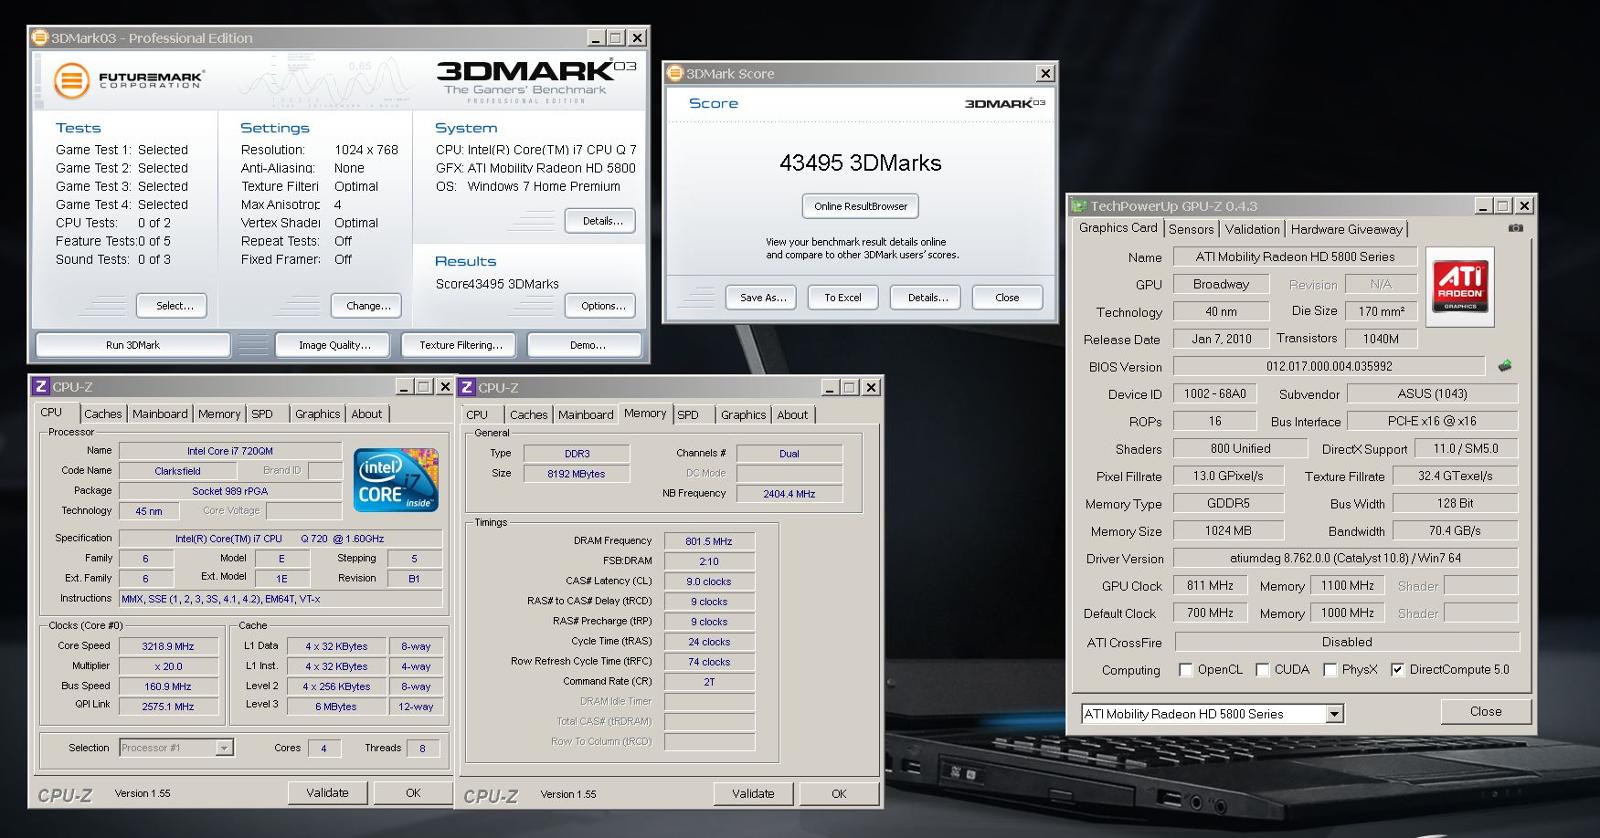The height and width of the screenshot is (838, 1600).
Task: Click the Run 3DMark button
Action: (x=133, y=345)
